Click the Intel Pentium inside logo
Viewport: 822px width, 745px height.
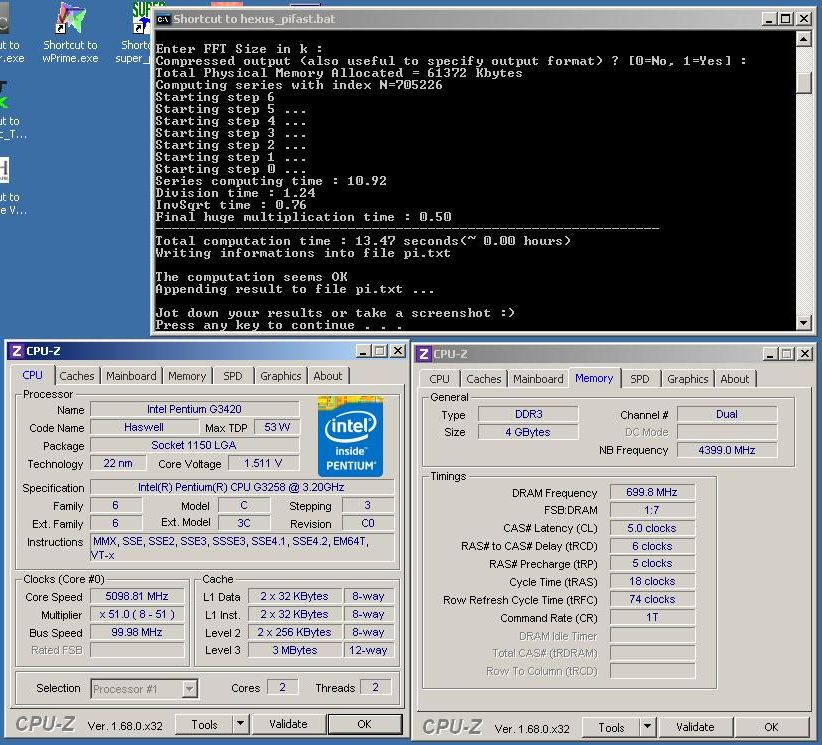point(350,436)
